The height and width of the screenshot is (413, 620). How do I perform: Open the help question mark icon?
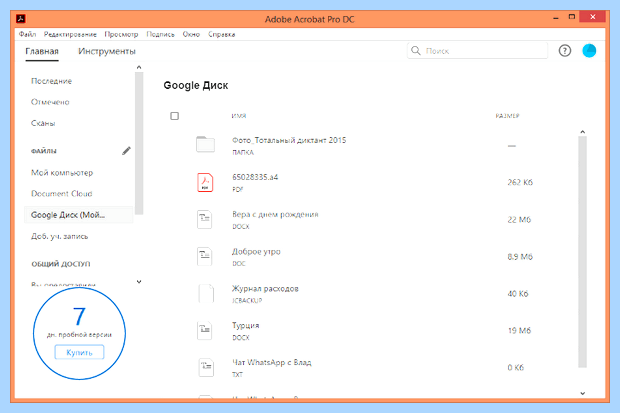565,51
